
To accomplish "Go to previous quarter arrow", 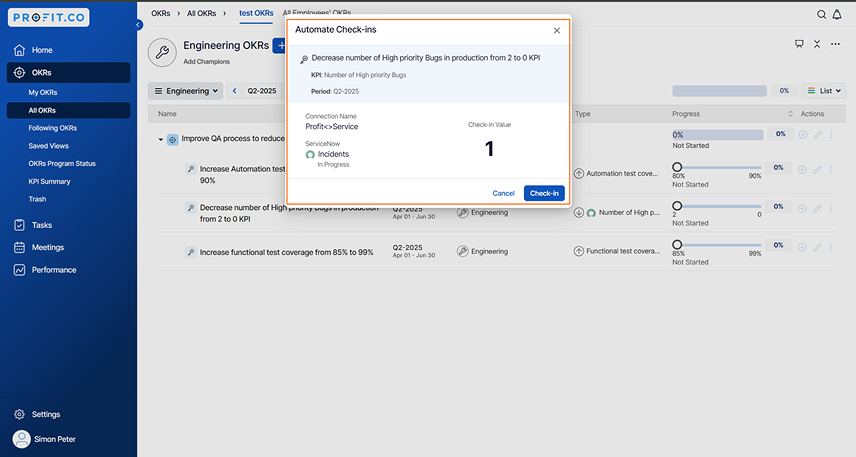I will pos(234,91).
